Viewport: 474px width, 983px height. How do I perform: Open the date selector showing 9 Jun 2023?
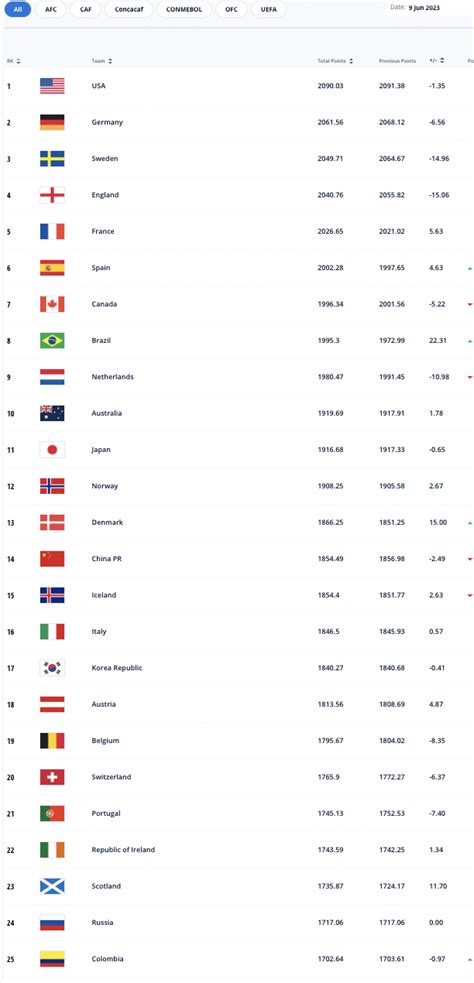pos(424,7)
